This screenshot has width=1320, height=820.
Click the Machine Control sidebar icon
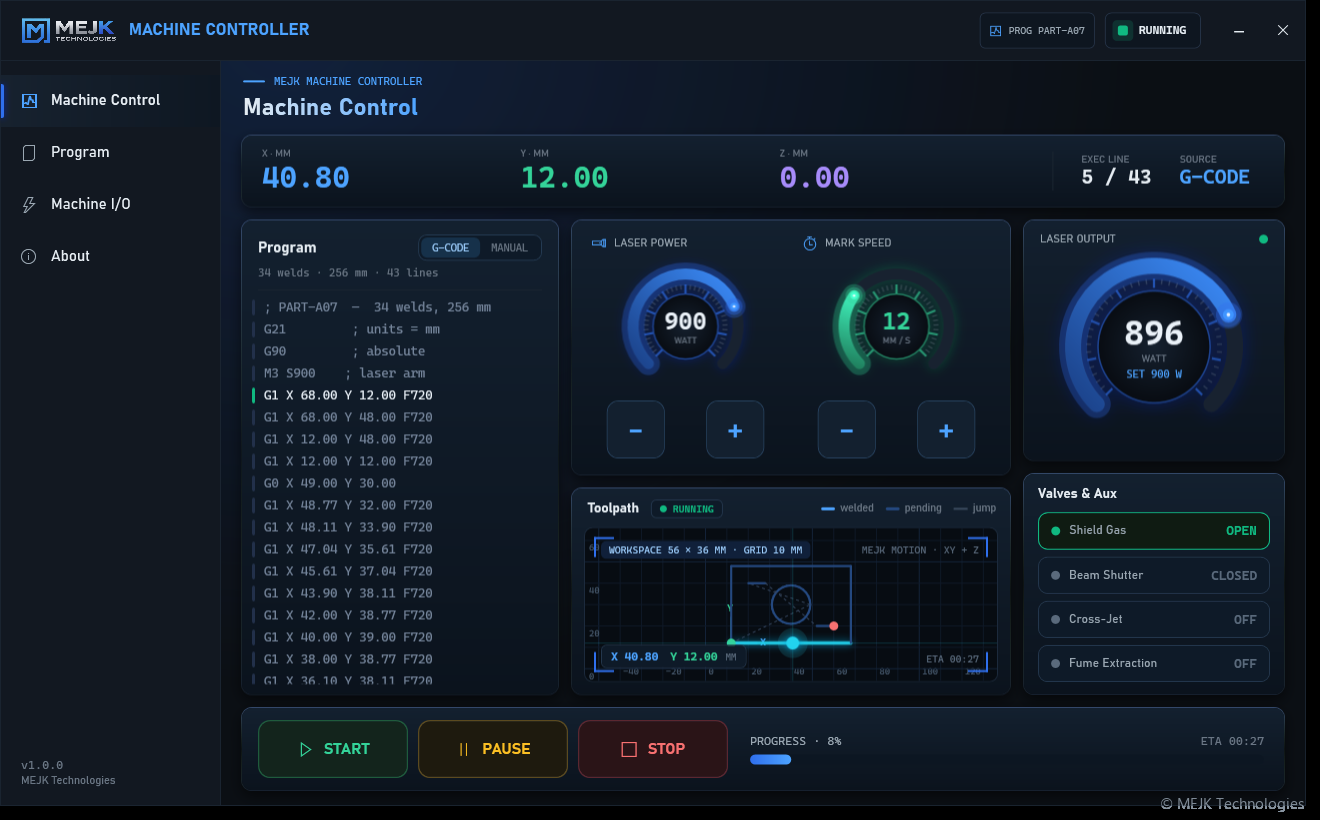coord(29,100)
